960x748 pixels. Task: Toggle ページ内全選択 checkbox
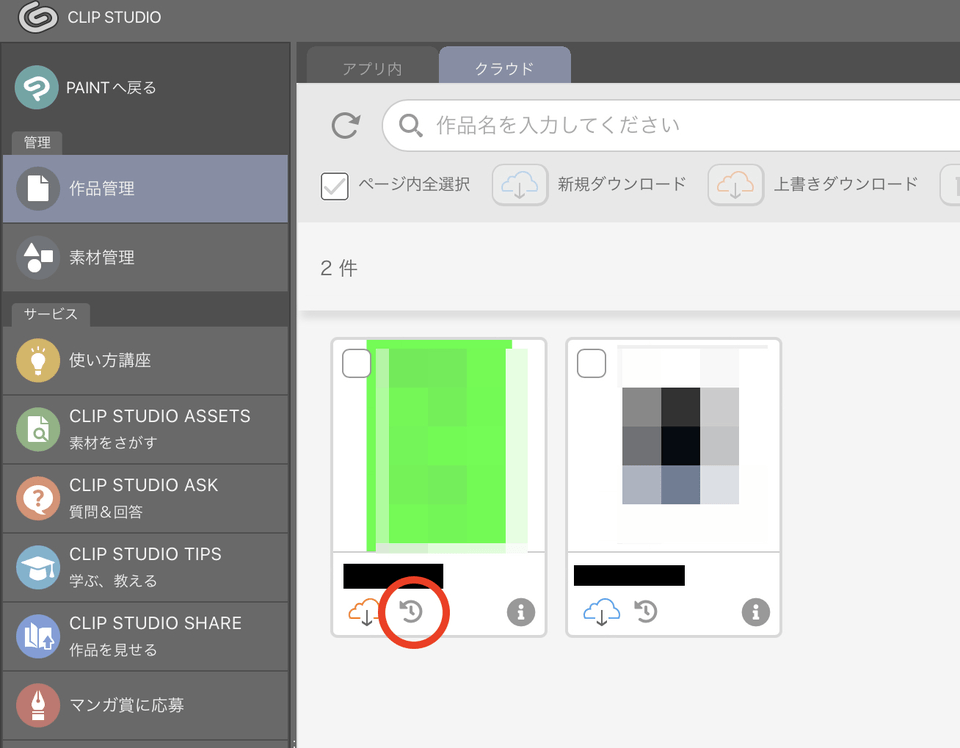pyautogui.click(x=335, y=186)
